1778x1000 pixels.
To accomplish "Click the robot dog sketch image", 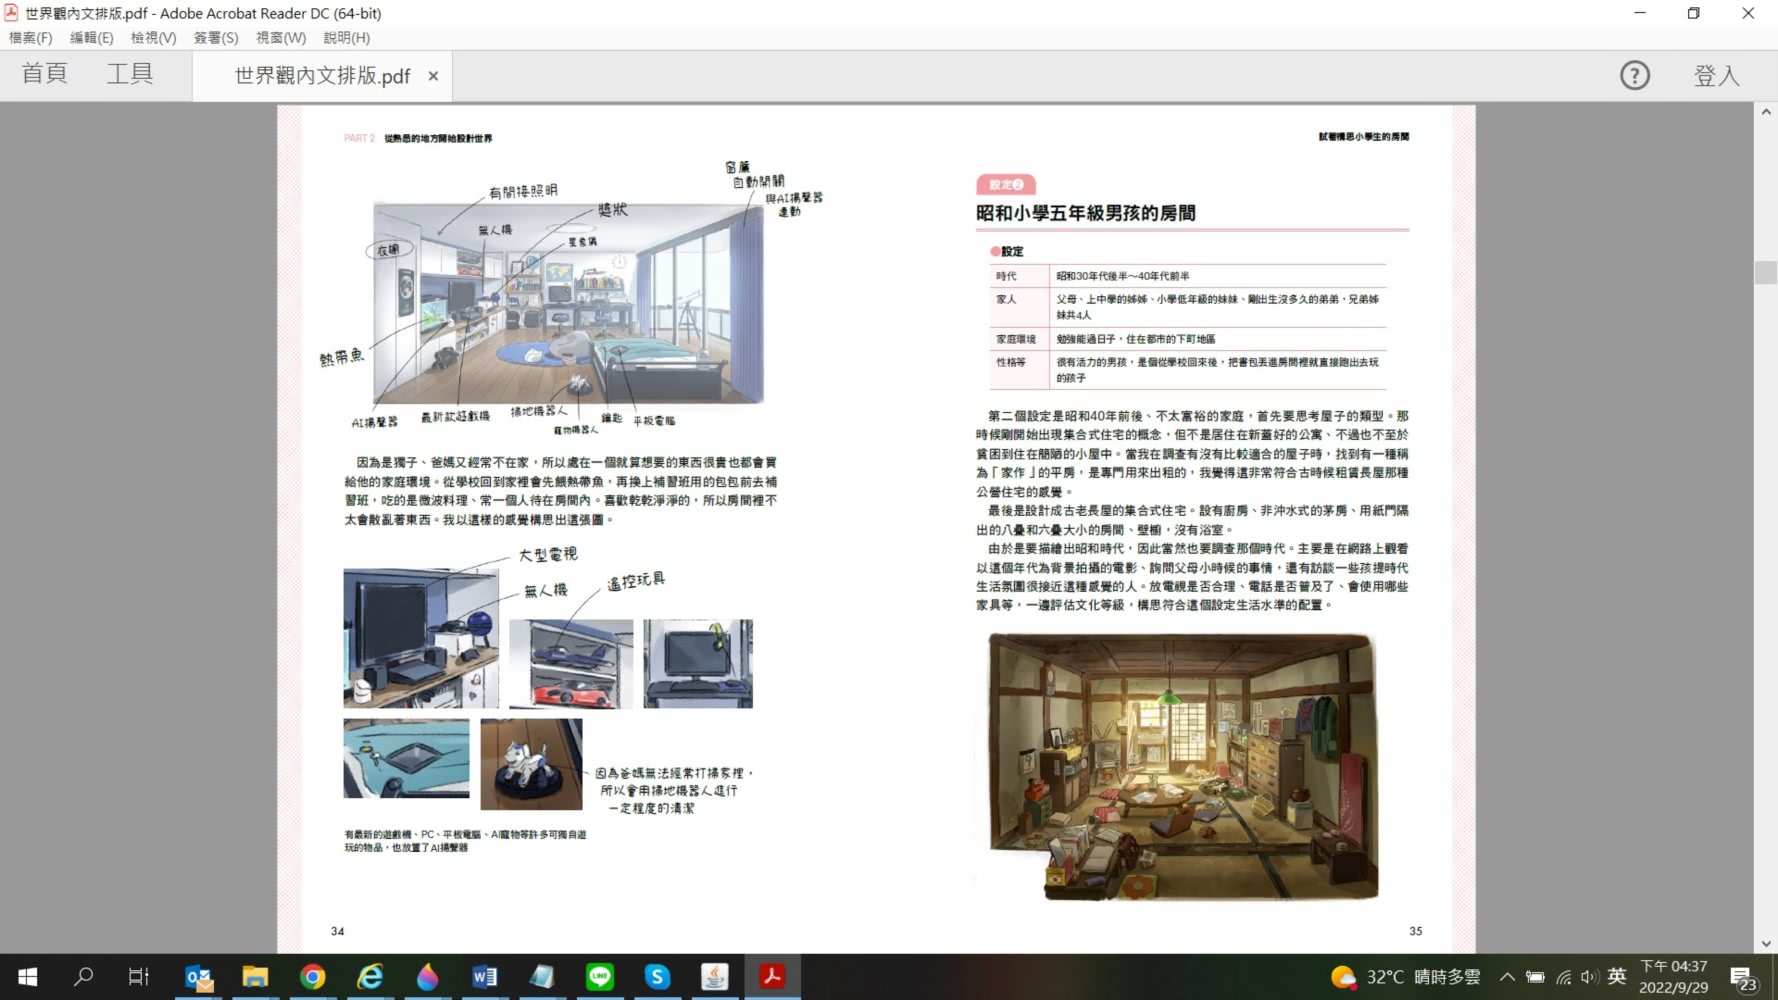I will [531, 764].
